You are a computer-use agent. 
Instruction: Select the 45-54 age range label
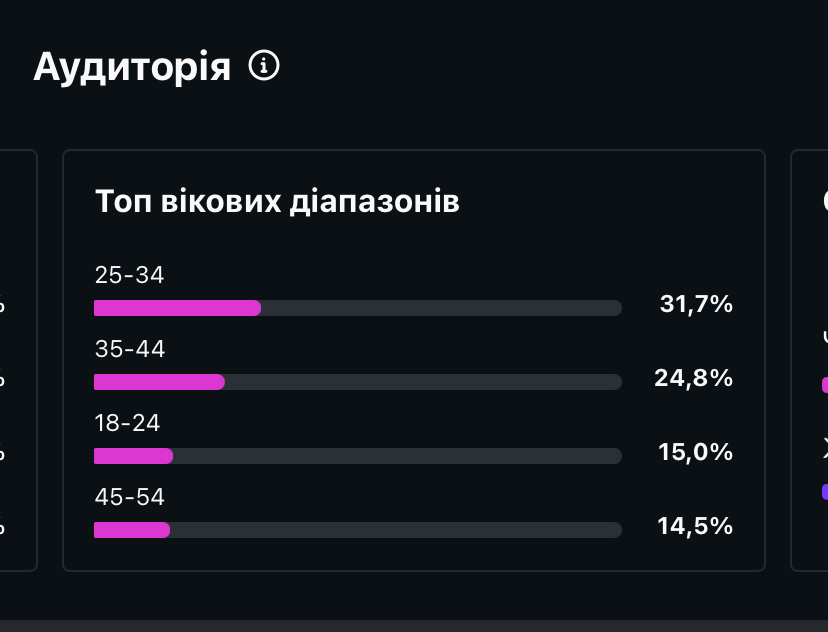point(130,497)
